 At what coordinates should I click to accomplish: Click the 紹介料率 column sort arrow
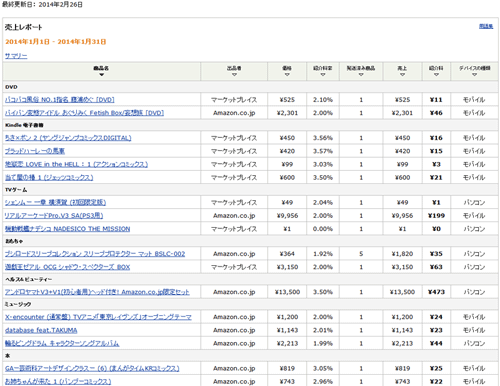tap(323, 75)
